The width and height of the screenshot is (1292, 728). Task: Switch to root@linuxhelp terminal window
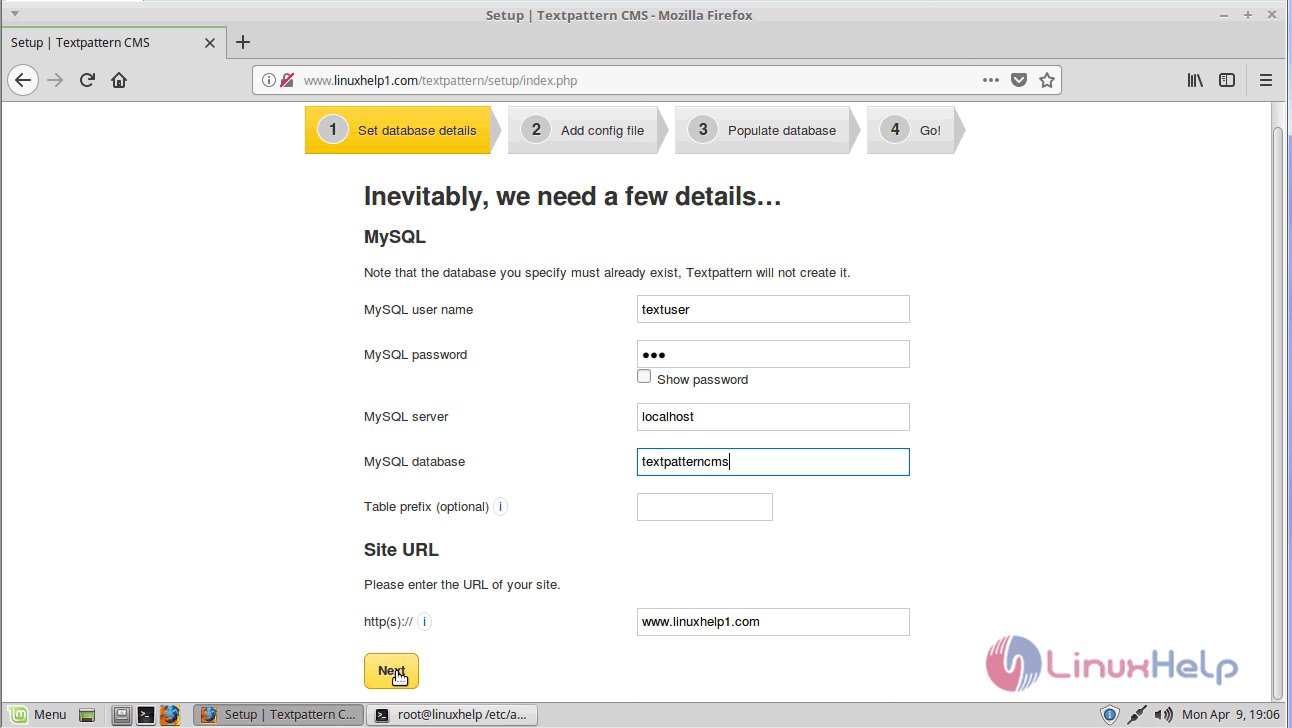[453, 714]
